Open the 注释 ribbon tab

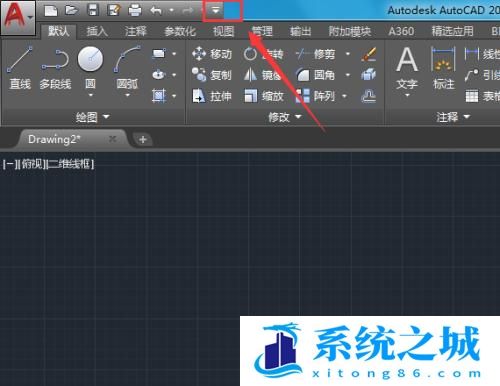click(x=136, y=31)
